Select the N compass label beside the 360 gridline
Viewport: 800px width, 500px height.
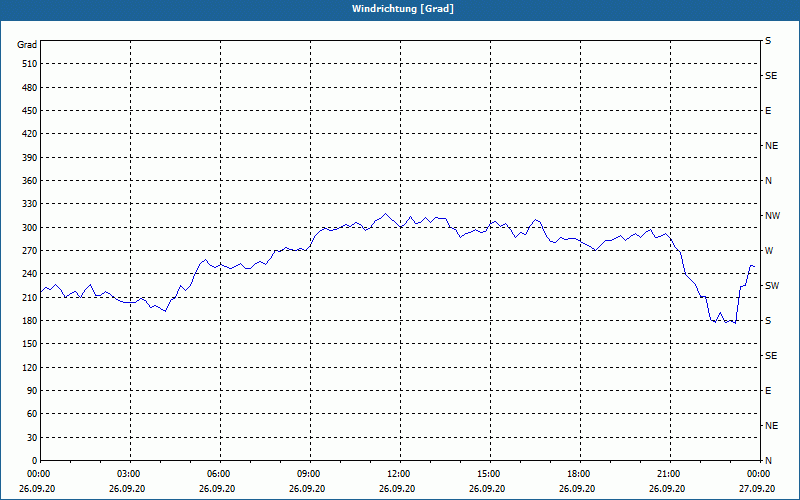click(x=768, y=181)
